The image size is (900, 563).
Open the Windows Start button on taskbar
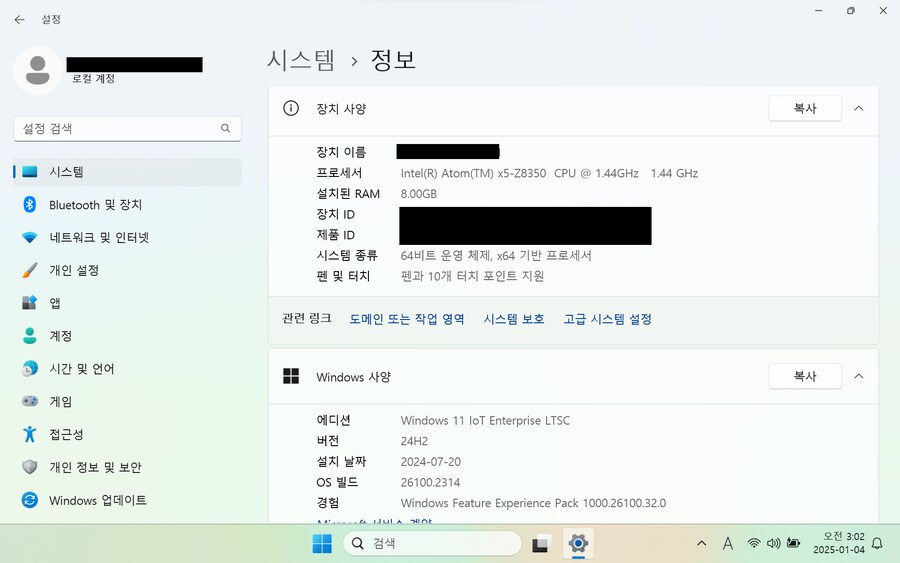[322, 544]
